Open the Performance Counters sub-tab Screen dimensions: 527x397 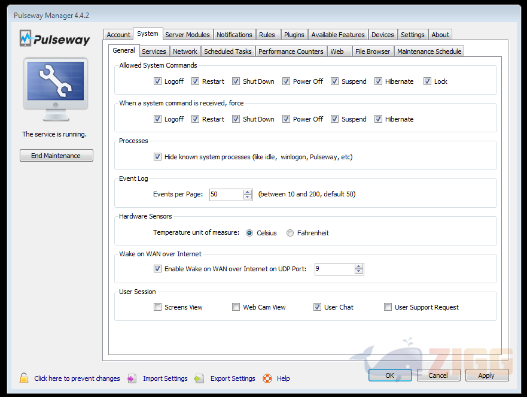[x=291, y=51]
